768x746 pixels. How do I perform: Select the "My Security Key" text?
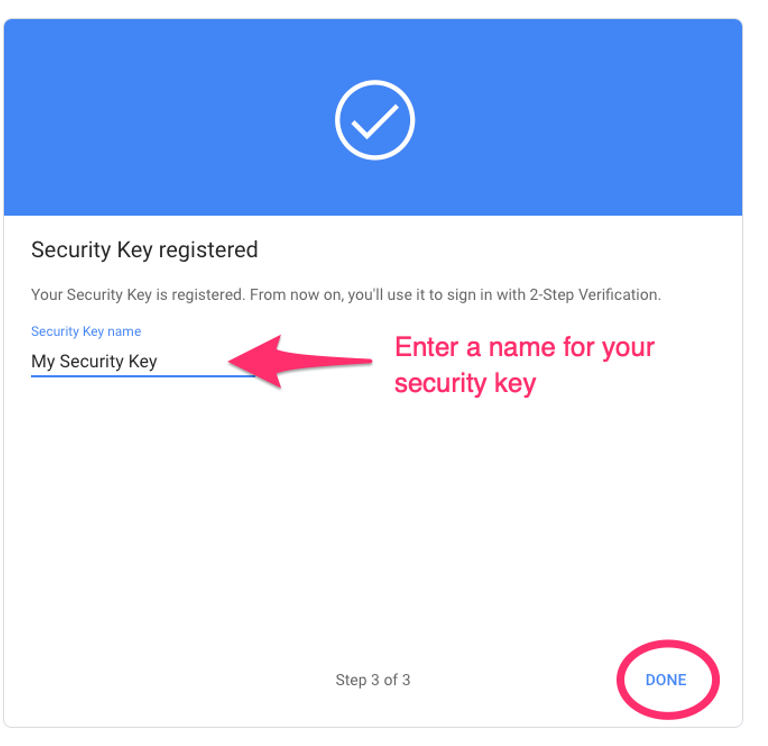click(x=94, y=361)
